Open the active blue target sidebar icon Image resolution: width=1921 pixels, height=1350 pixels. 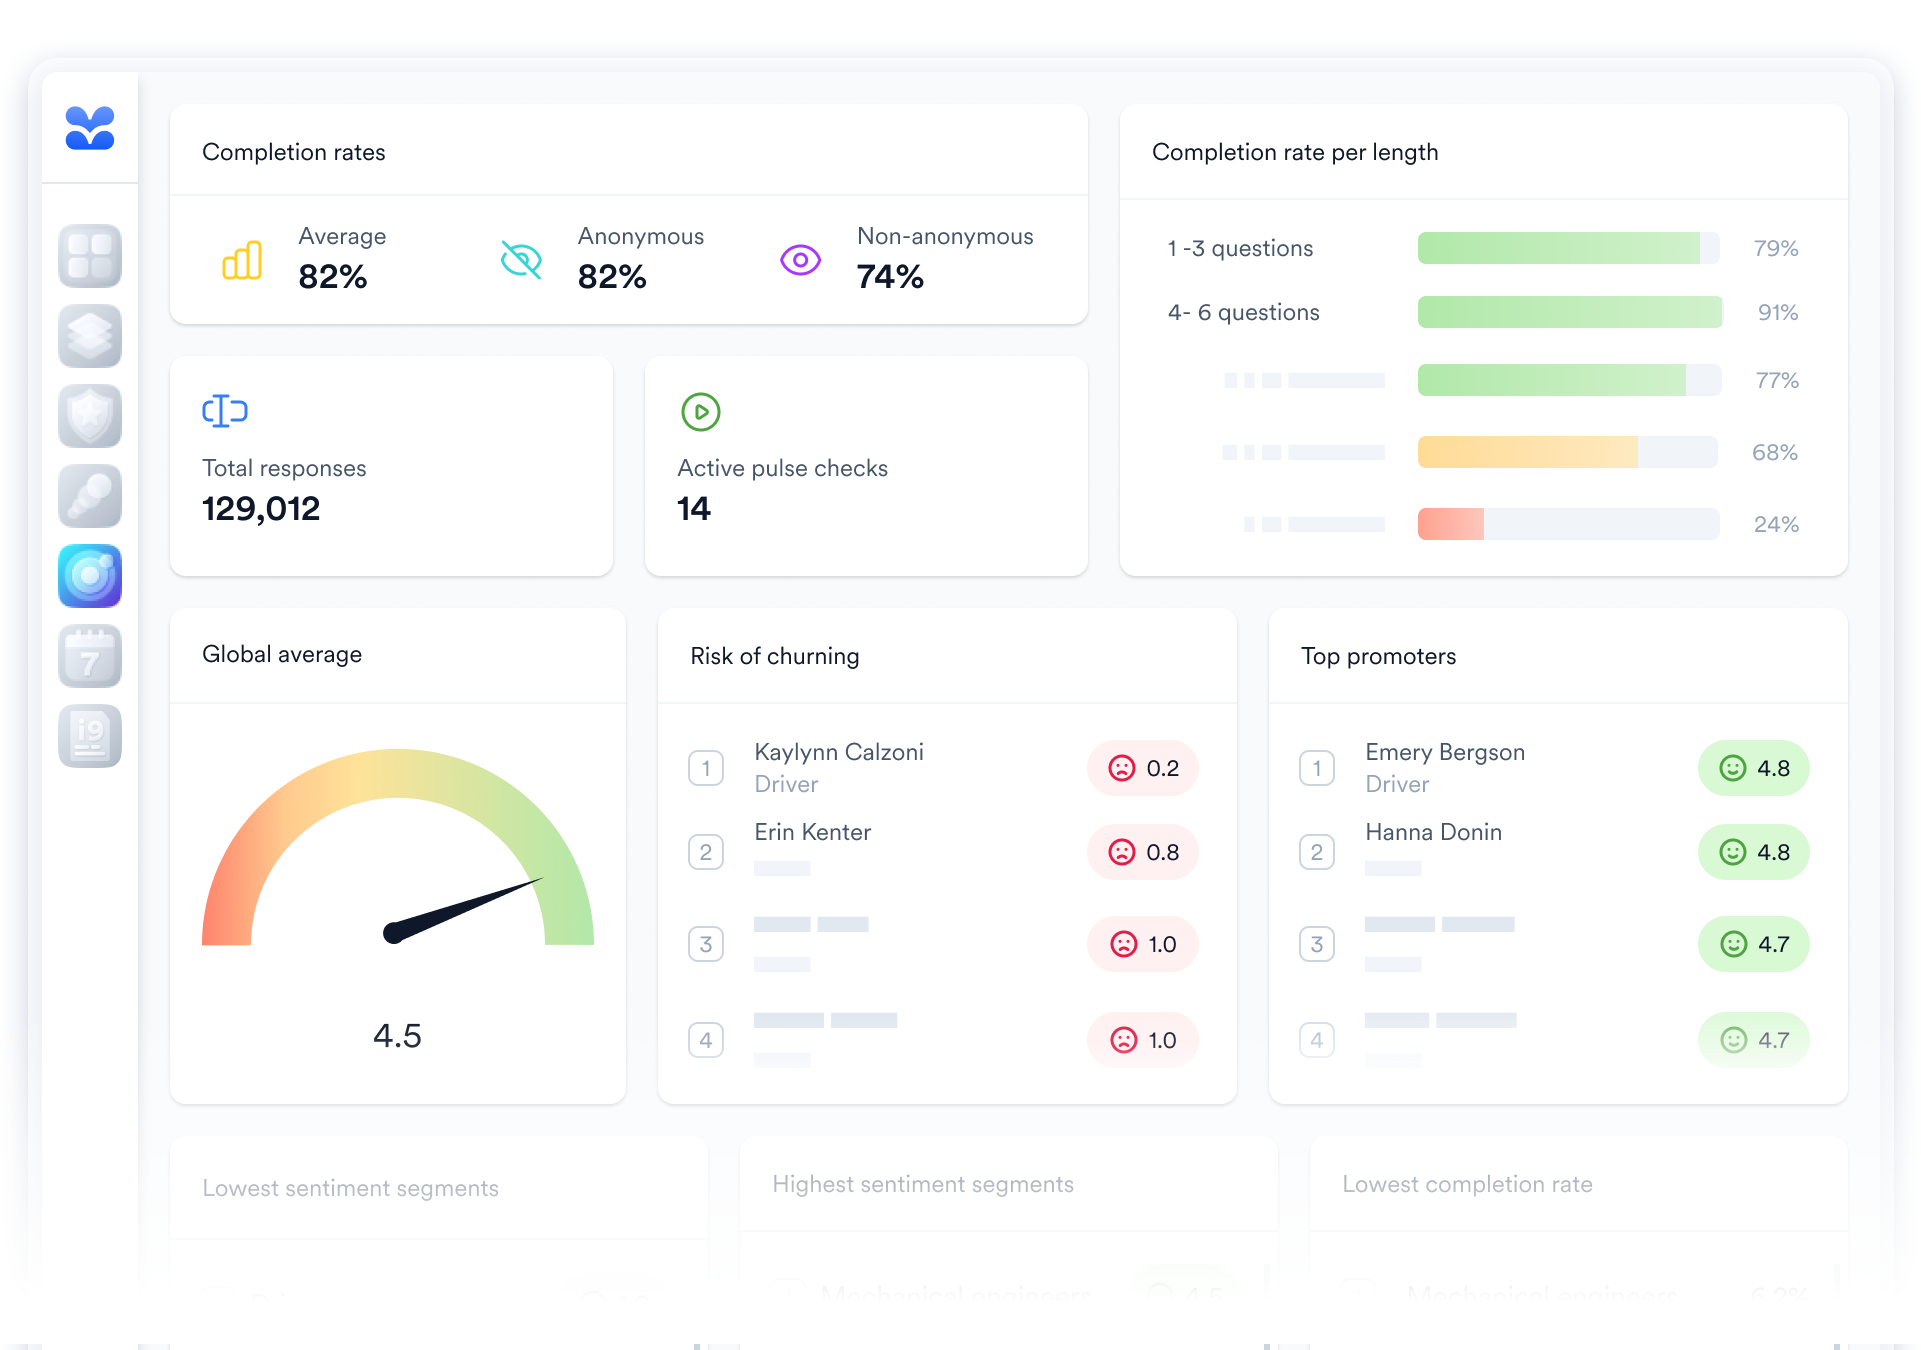point(90,576)
